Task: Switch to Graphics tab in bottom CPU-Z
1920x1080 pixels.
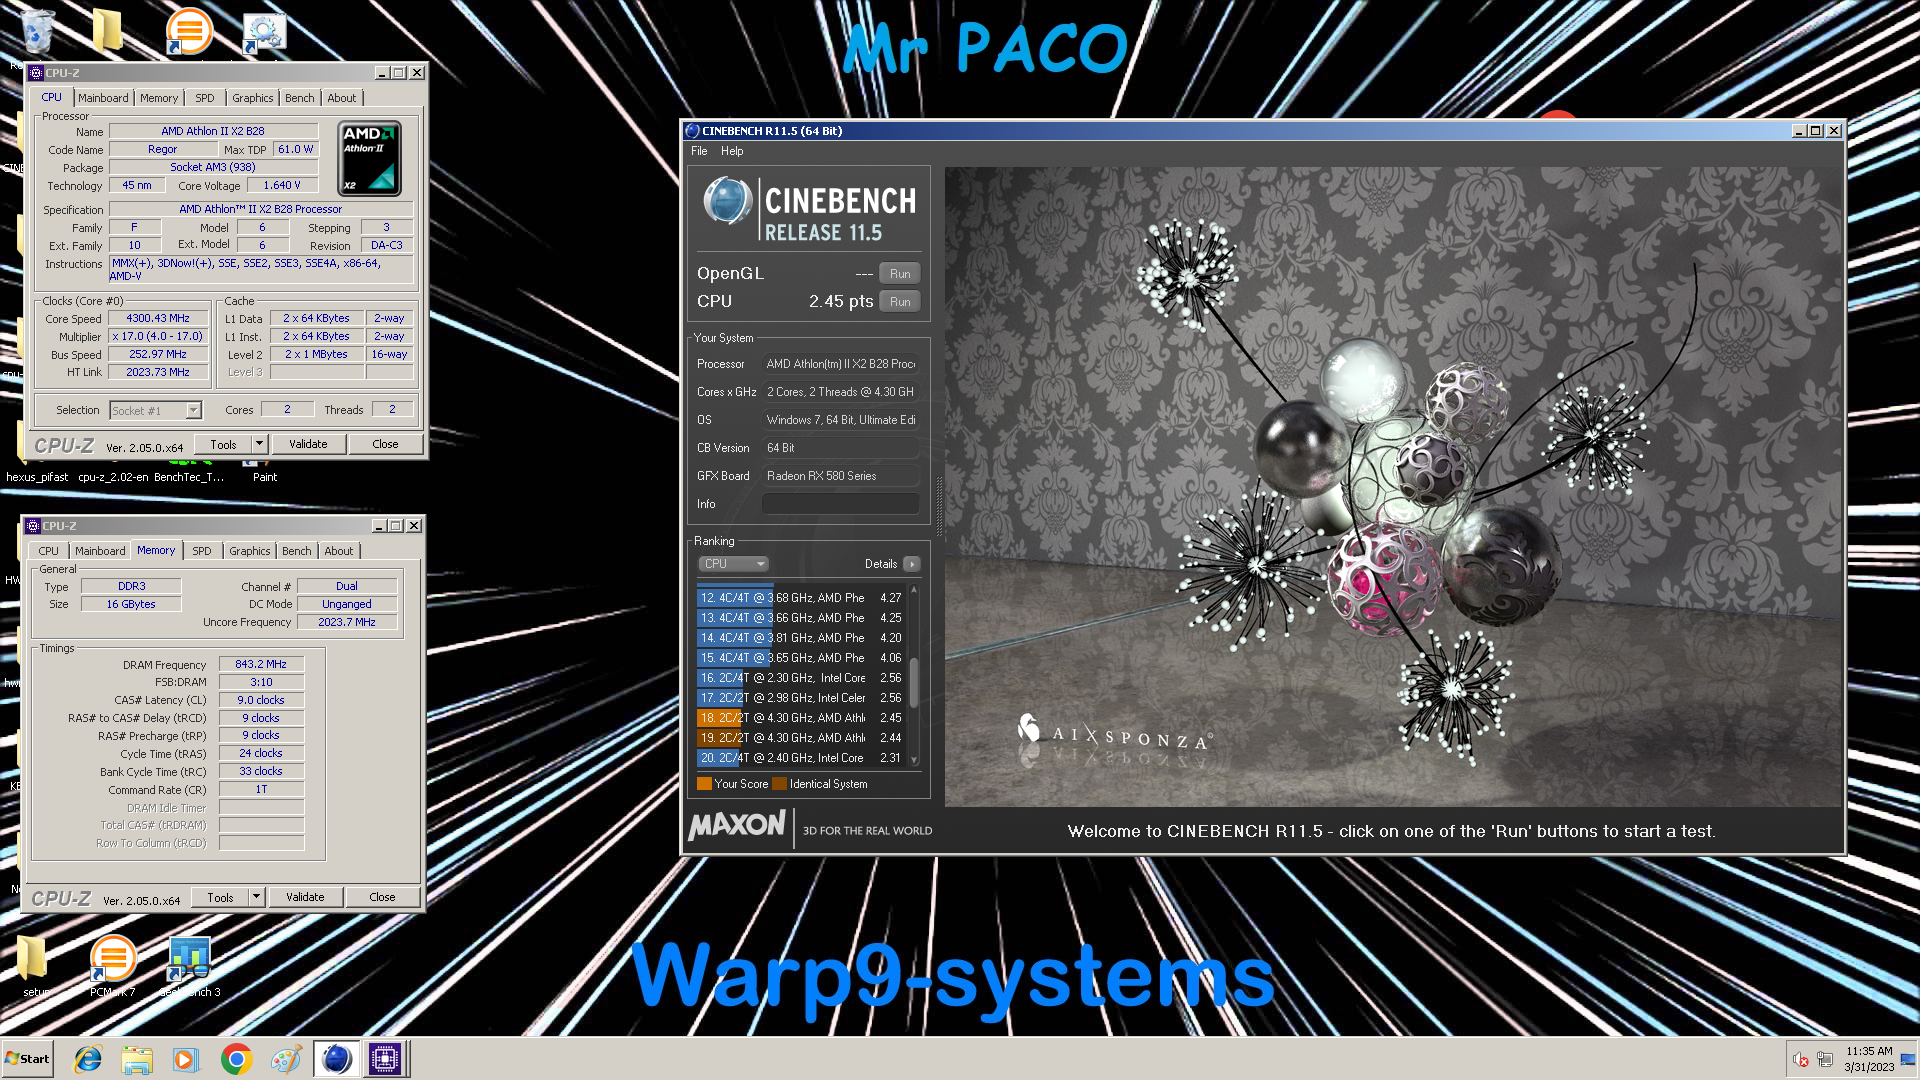Action: [x=249, y=551]
